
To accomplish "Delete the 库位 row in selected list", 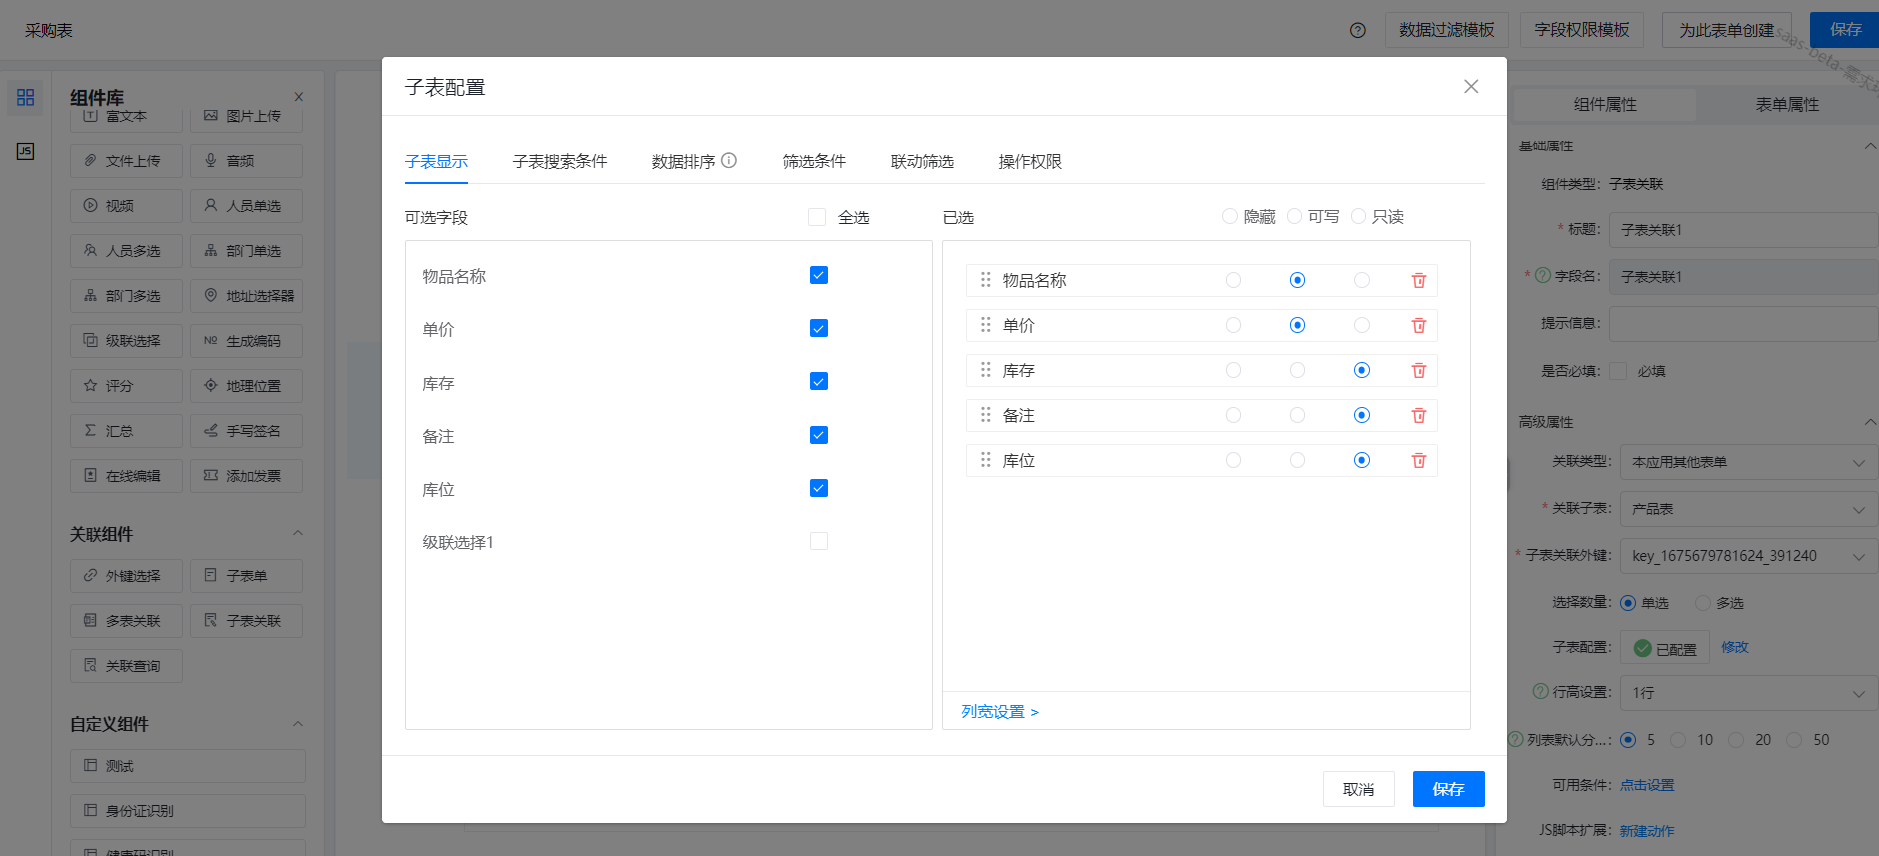I will pyautogui.click(x=1418, y=461).
